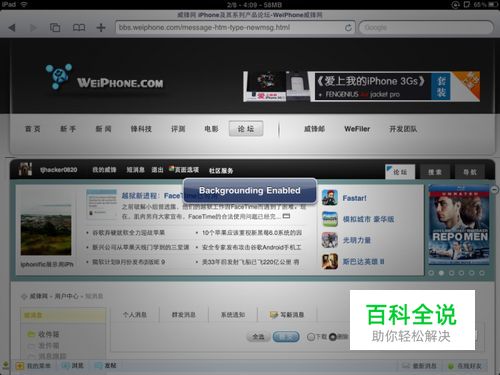This screenshot has height=375, width=500.
Task: Open the 开发团队 link
Action: [403, 129]
